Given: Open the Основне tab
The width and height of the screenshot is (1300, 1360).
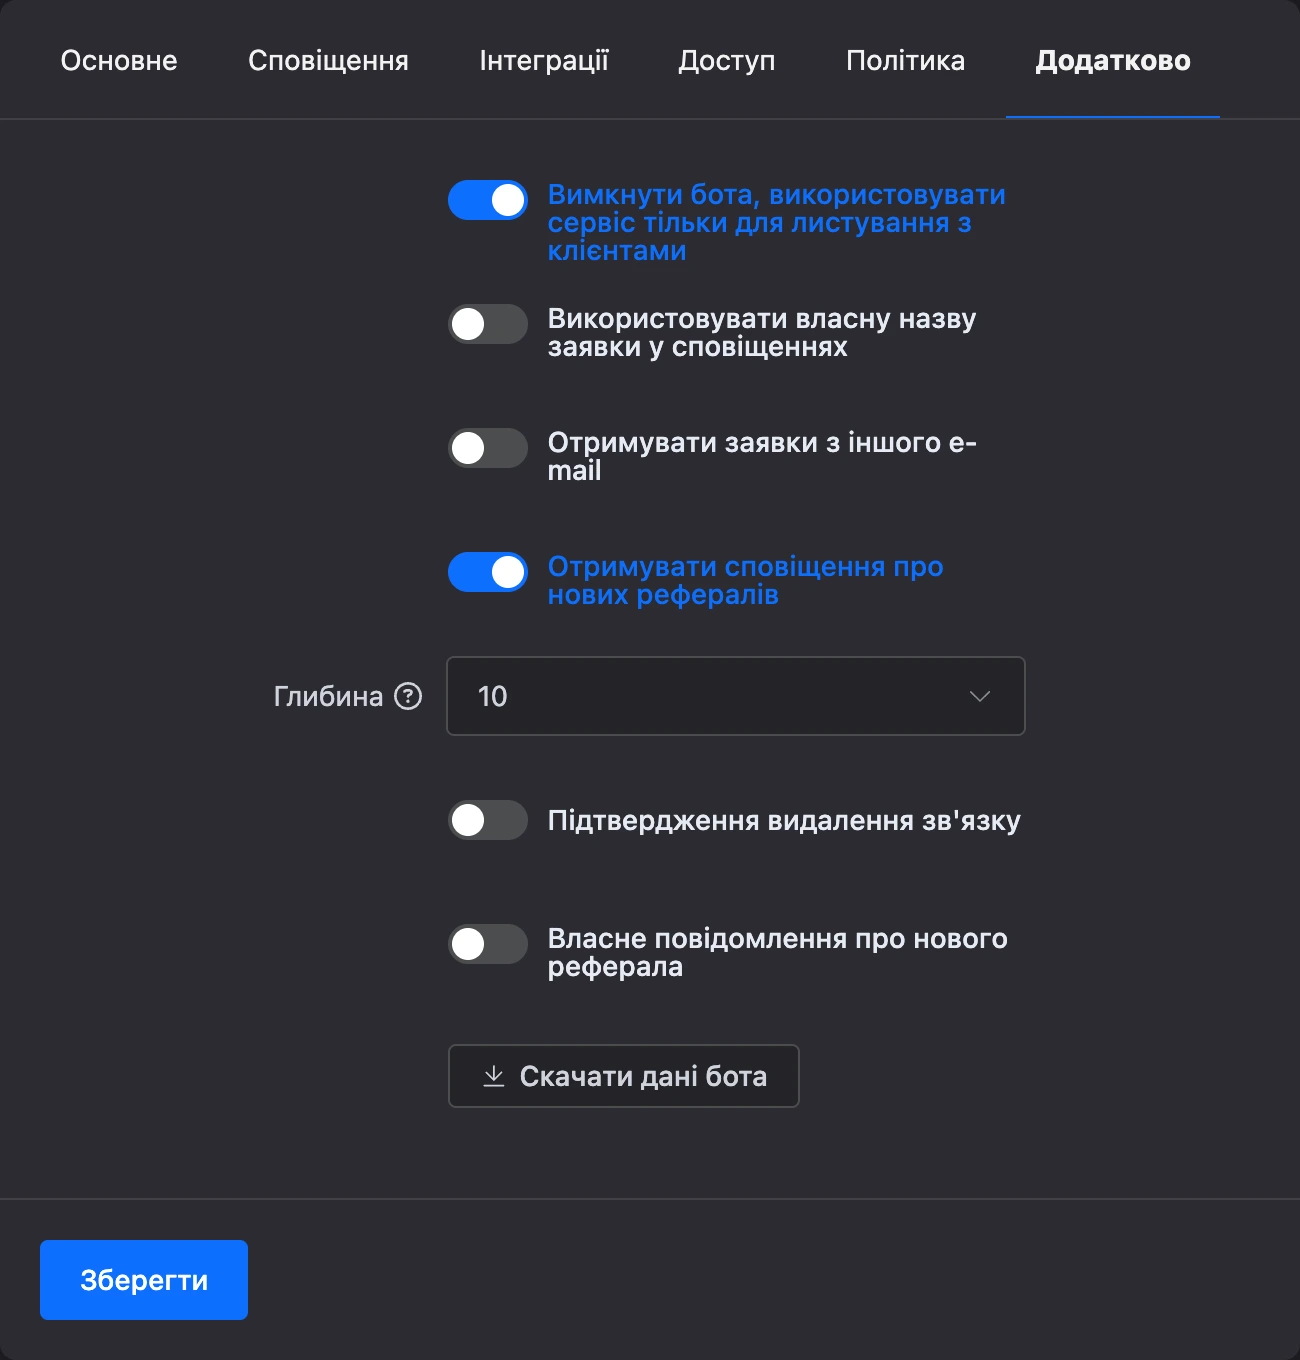Looking at the screenshot, I should pos(119,61).
